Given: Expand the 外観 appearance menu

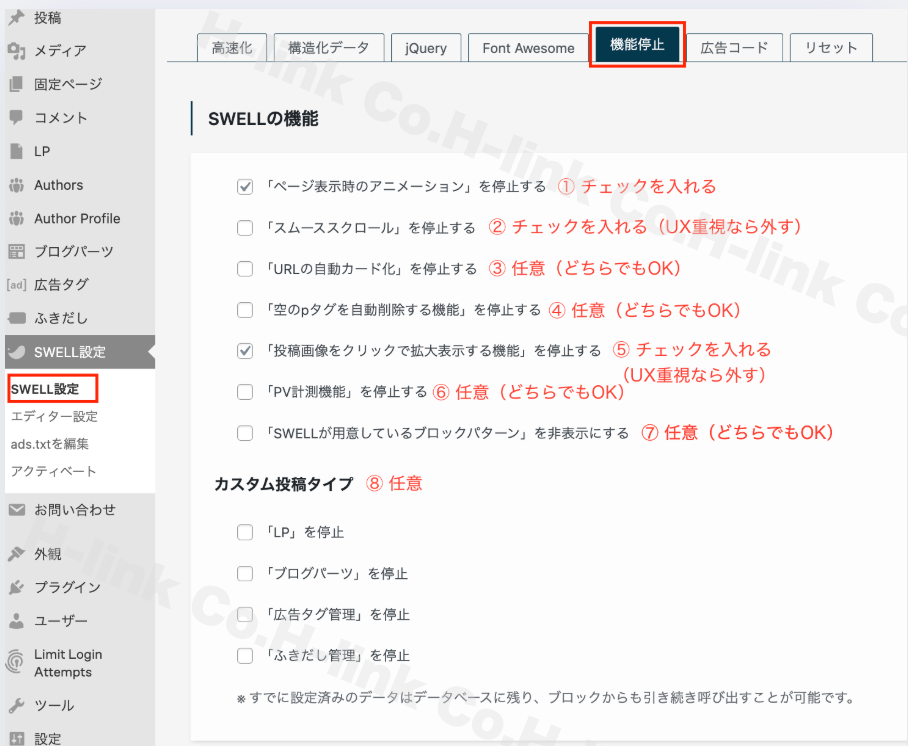Looking at the screenshot, I should pos(48,554).
